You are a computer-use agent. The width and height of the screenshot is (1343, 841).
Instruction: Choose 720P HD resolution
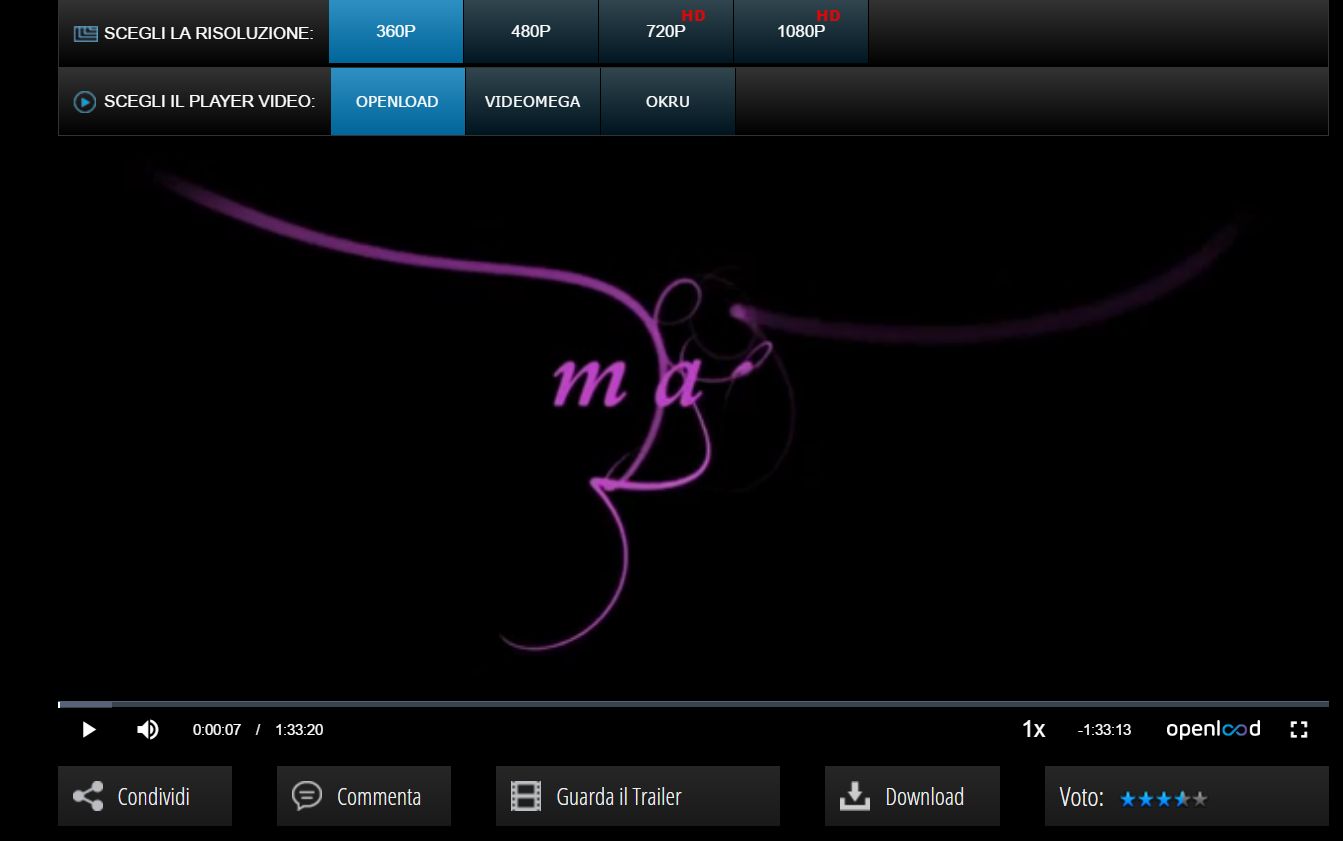[666, 32]
